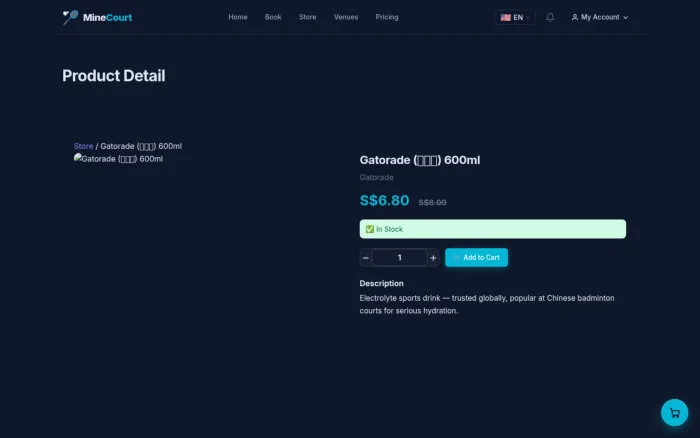Image resolution: width=700 pixels, height=438 pixels.
Task: Open the Book menu item
Action: [x=273, y=17]
